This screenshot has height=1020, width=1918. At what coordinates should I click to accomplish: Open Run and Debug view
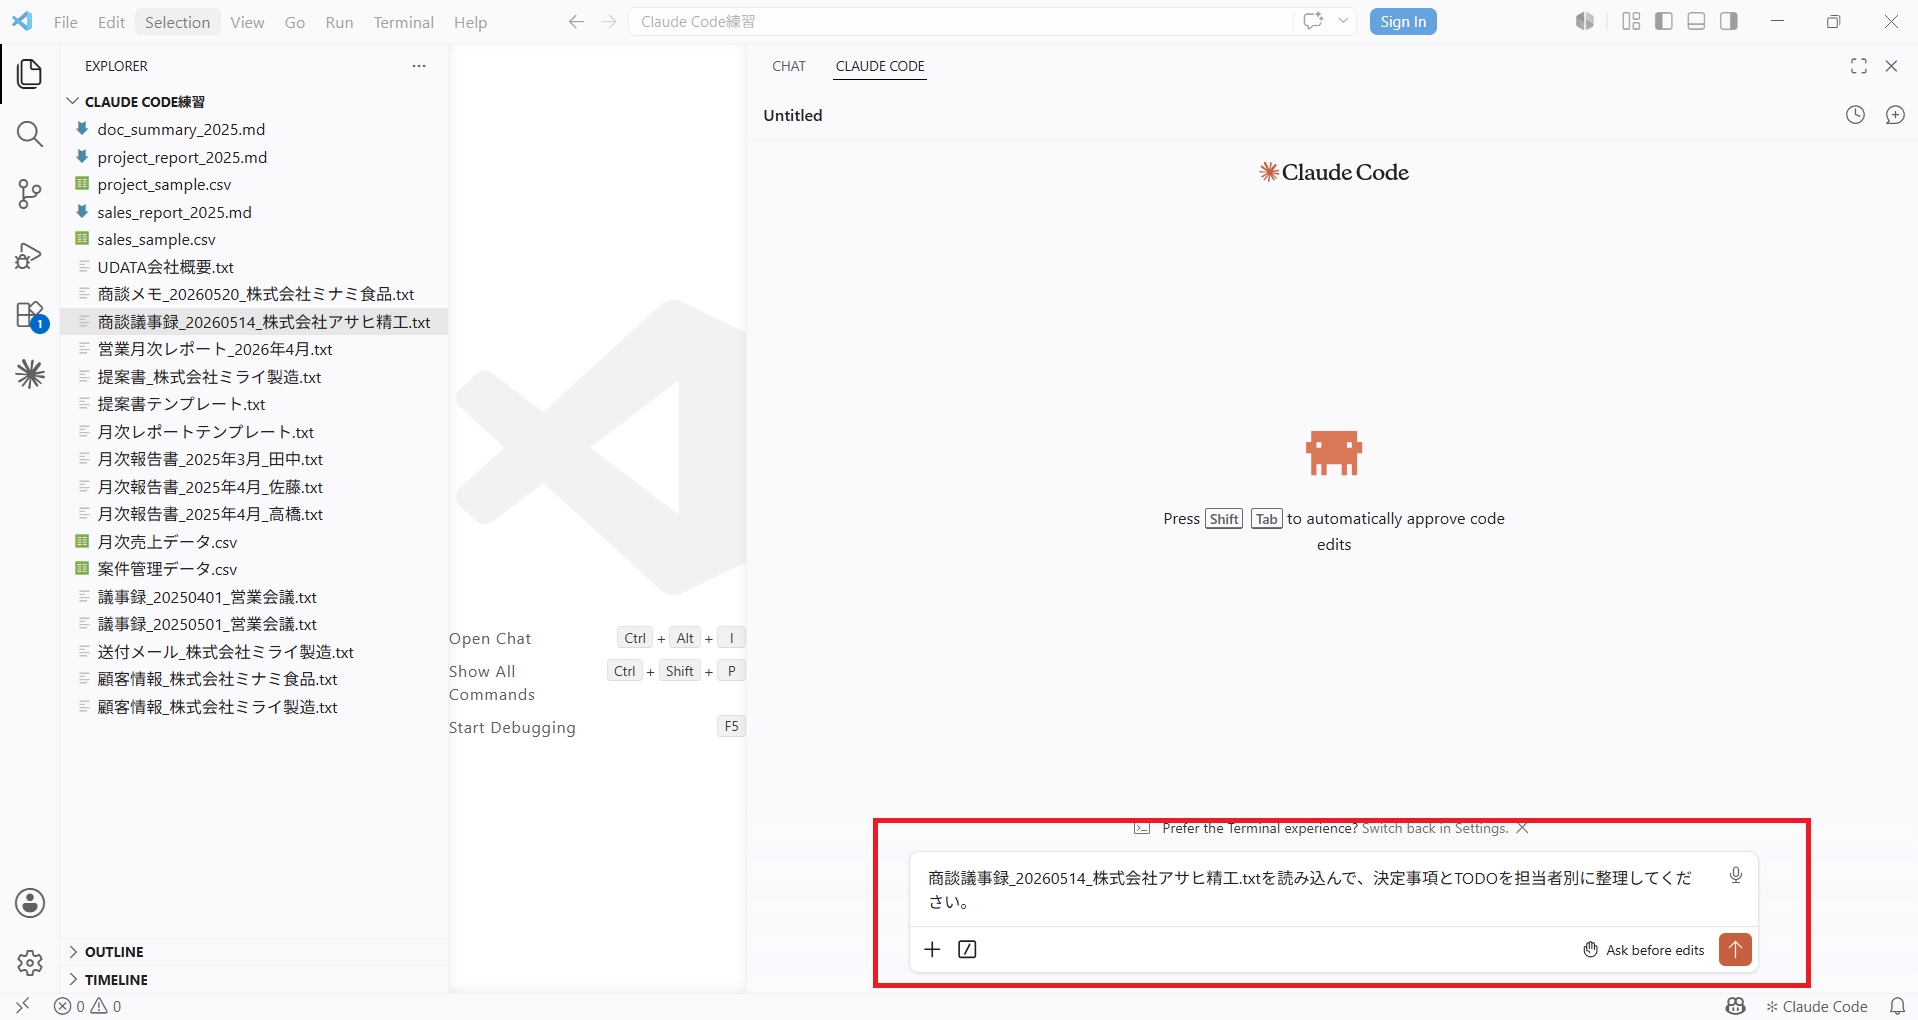pos(30,256)
